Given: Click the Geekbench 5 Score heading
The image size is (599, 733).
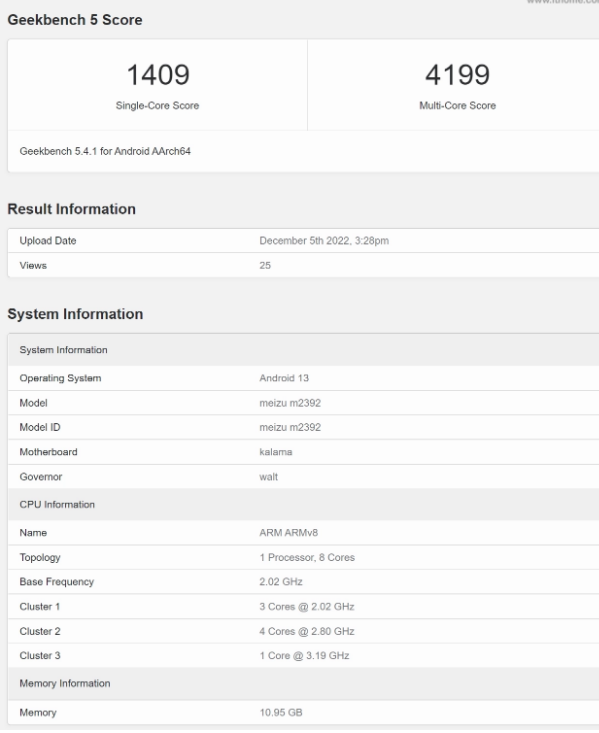Looking at the screenshot, I should [x=75, y=20].
